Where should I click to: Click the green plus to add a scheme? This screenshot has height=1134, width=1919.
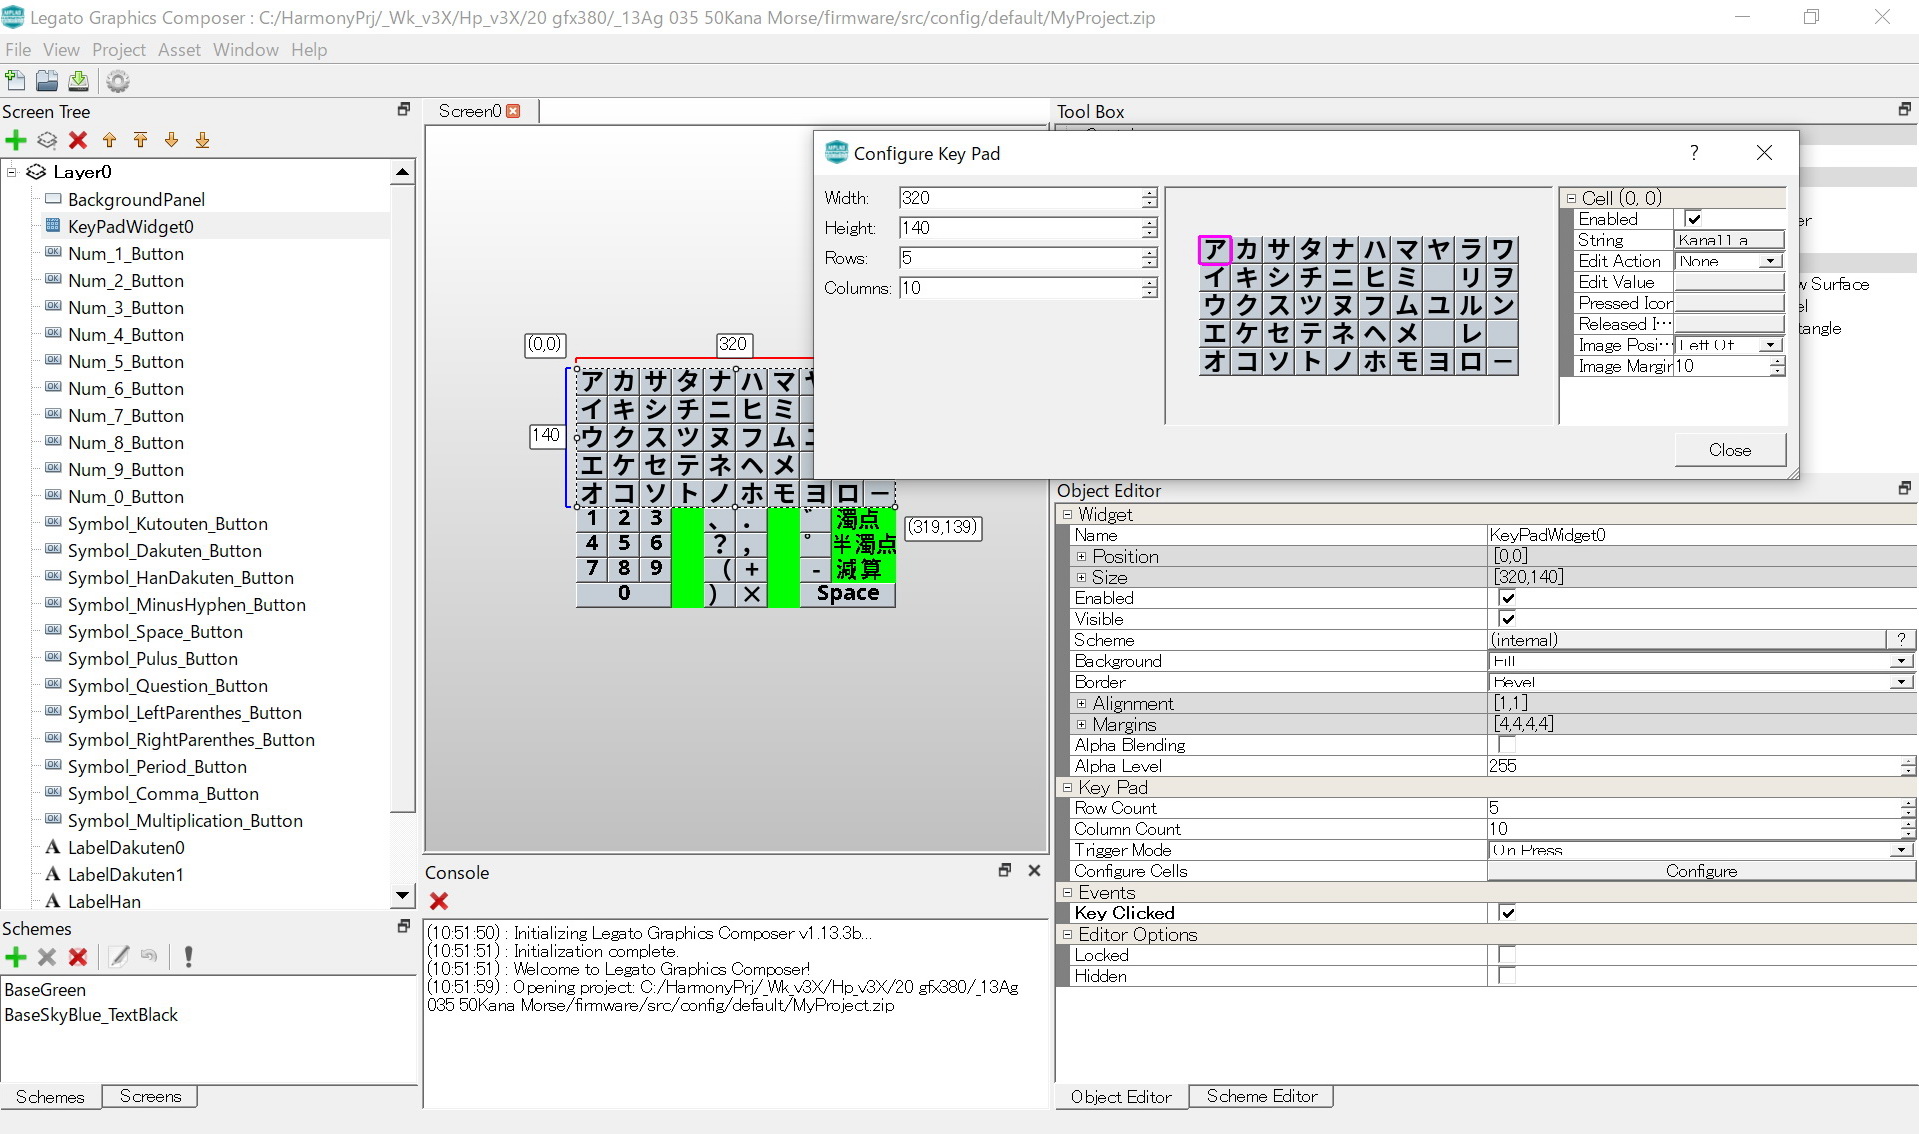point(16,957)
